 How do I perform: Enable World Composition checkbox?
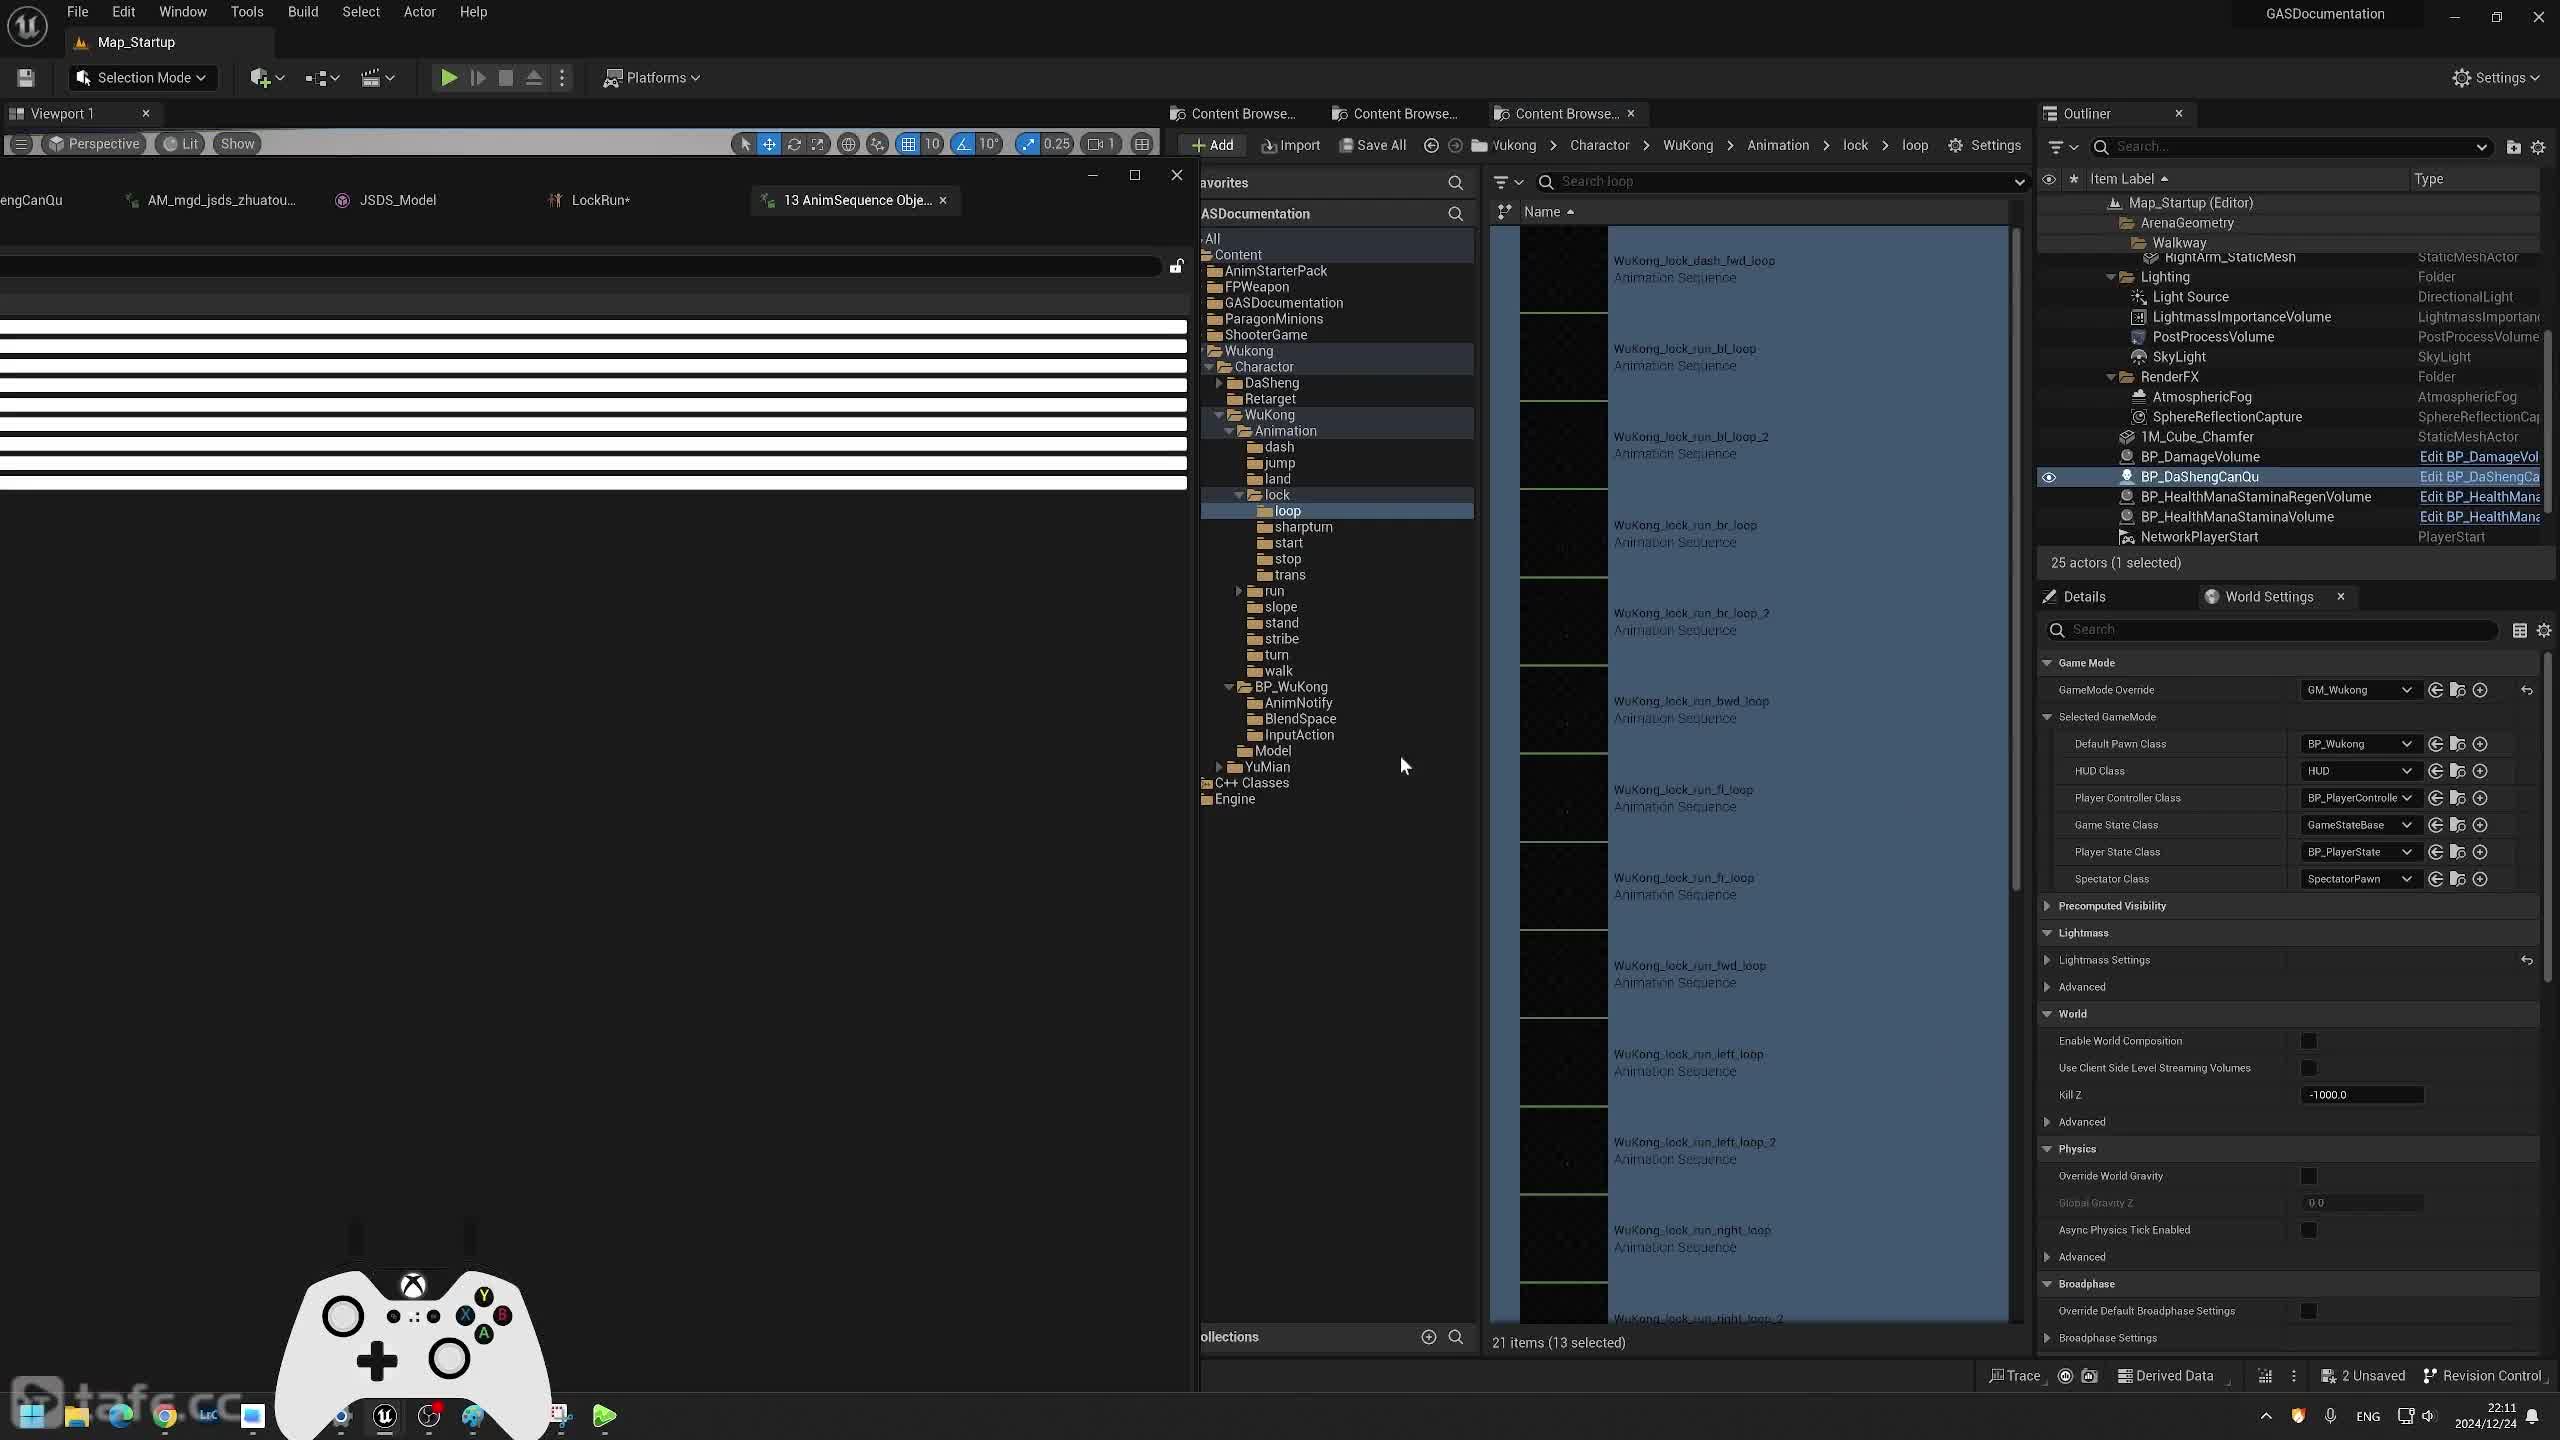coord(2309,1041)
